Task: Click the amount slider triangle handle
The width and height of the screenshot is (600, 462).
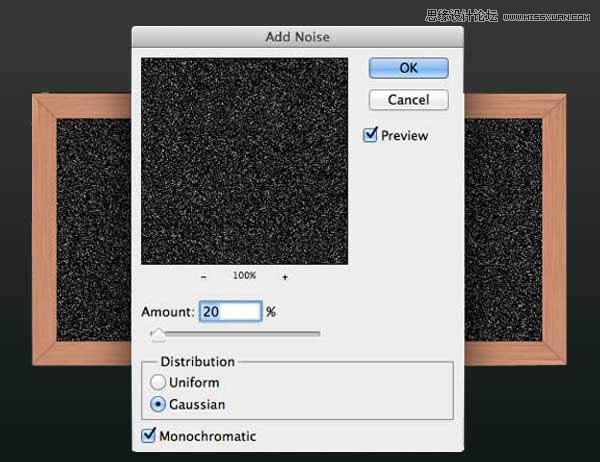Action: coord(157,334)
